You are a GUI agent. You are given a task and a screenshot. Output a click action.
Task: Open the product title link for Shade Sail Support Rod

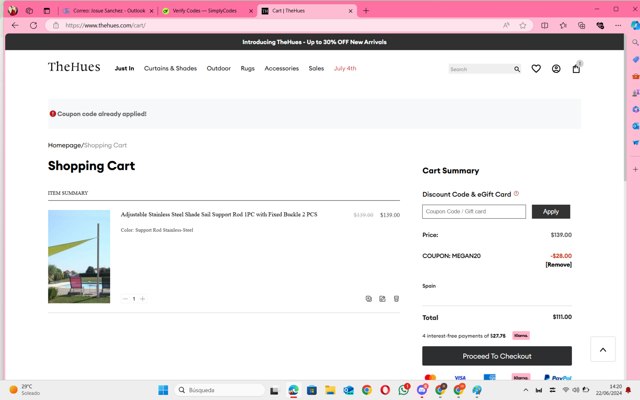coord(219,214)
